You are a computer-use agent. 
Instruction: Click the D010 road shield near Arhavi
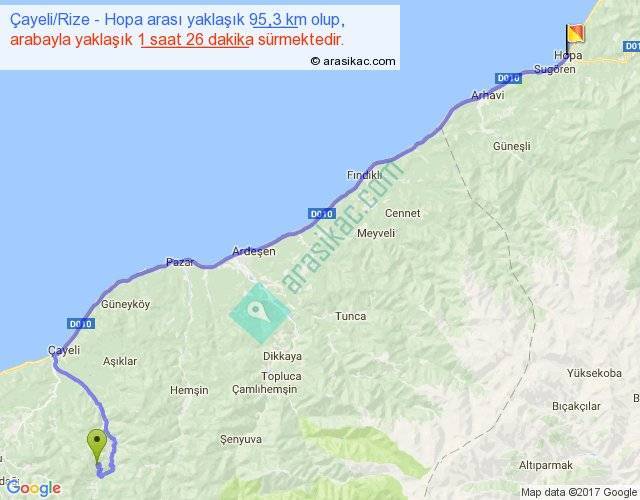pyautogui.click(x=507, y=78)
